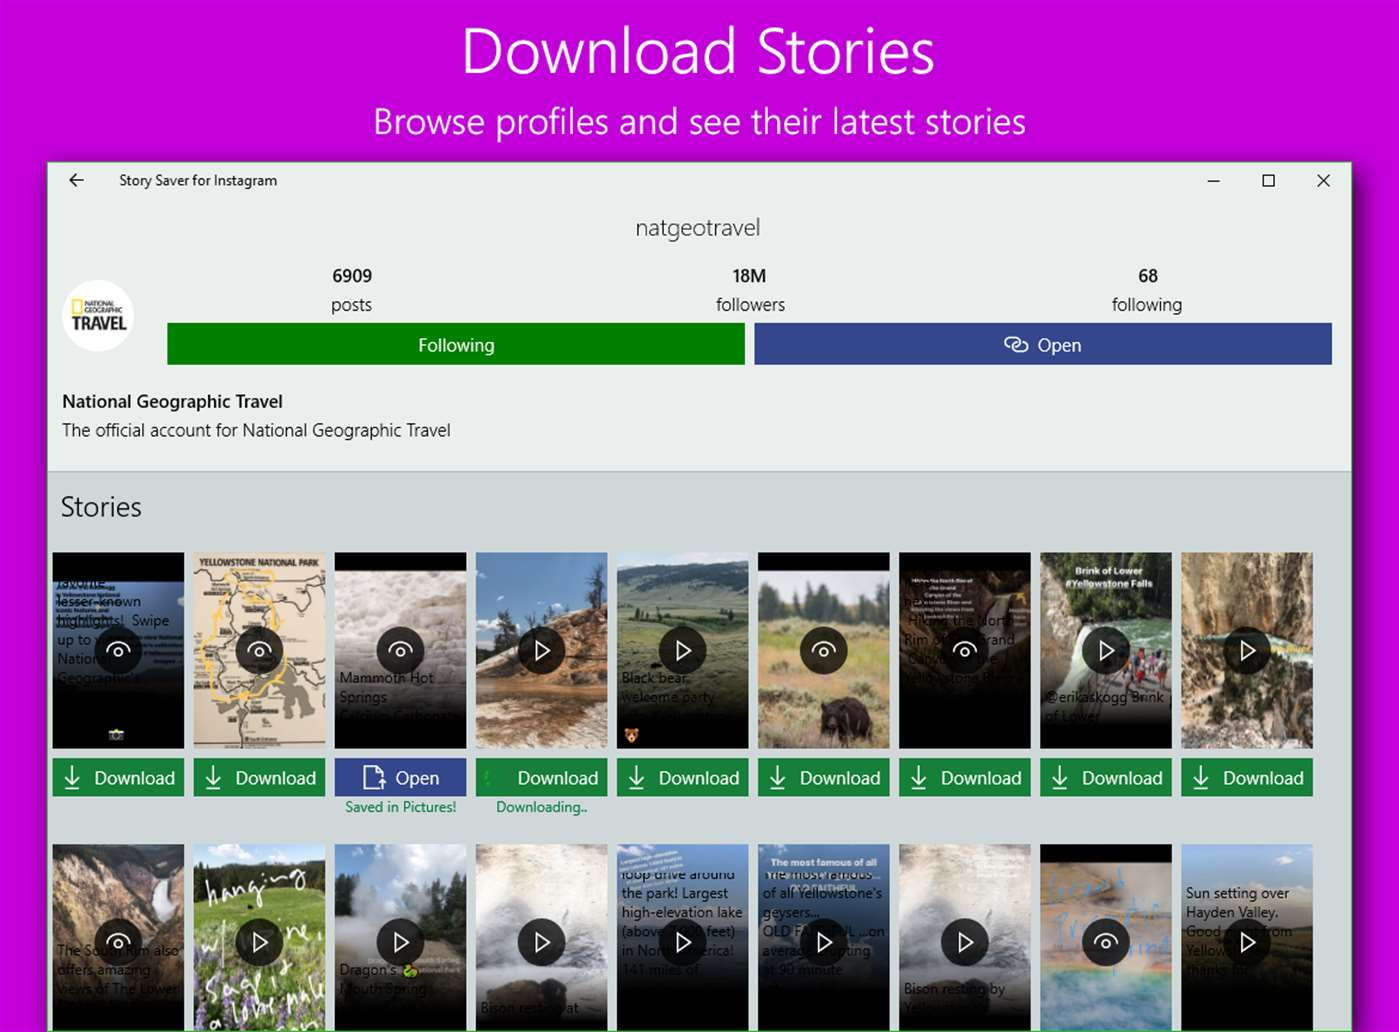Viewport: 1399px width, 1032px height.
Task: Click the green Following button
Action: (456, 344)
